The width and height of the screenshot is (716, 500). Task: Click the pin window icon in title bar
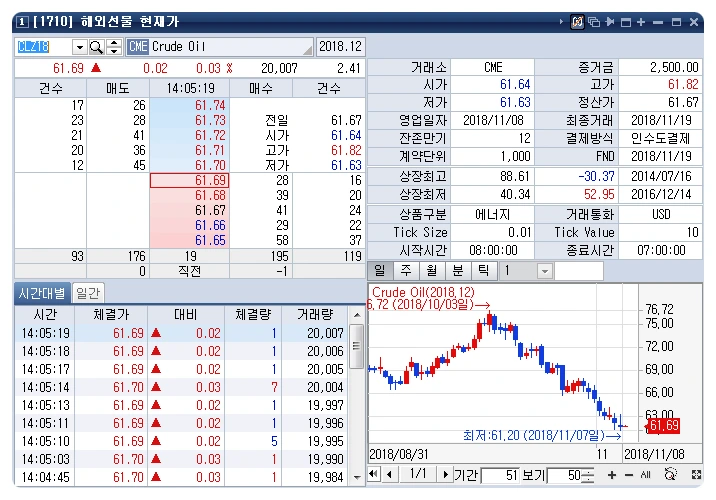coord(610,21)
